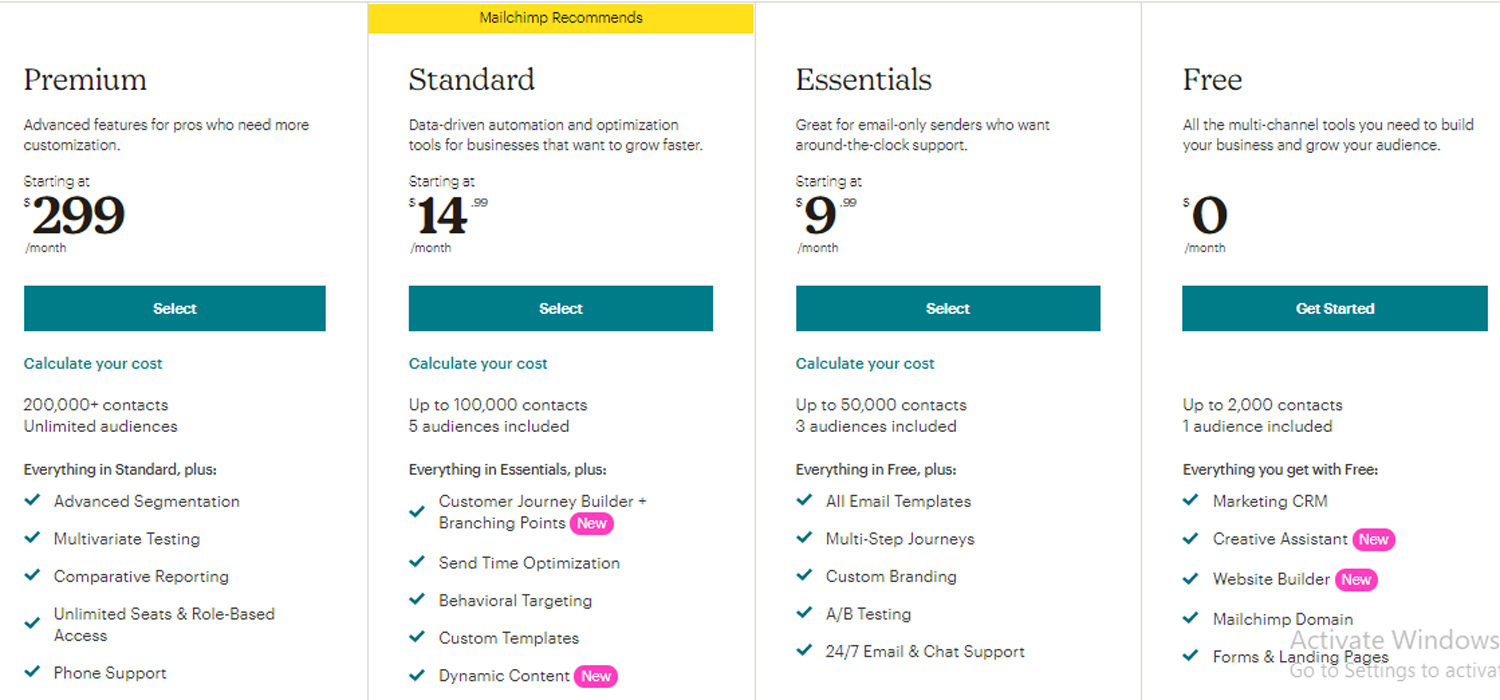The image size is (1500, 700).
Task: Click the yellow Mailchimp Recommends banner
Action: [560, 18]
